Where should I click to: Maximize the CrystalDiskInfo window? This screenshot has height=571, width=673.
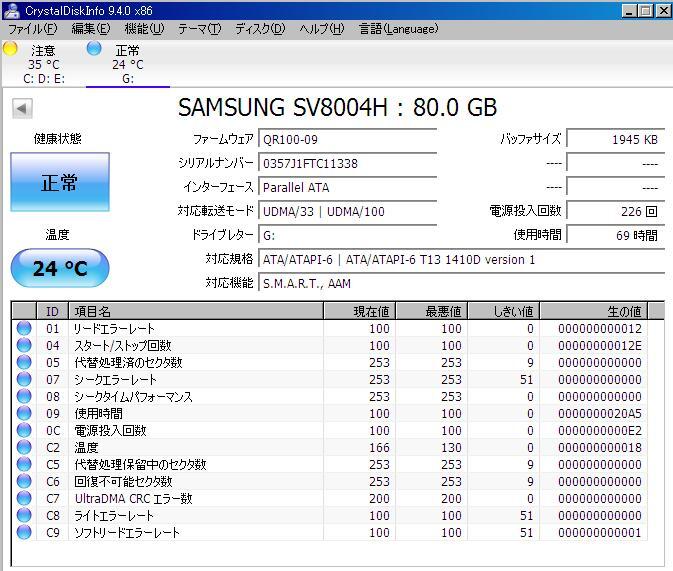click(646, 11)
